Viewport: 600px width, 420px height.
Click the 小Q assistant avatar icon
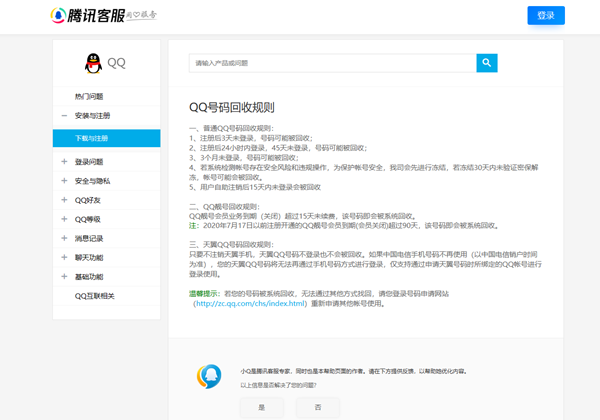pos(210,374)
